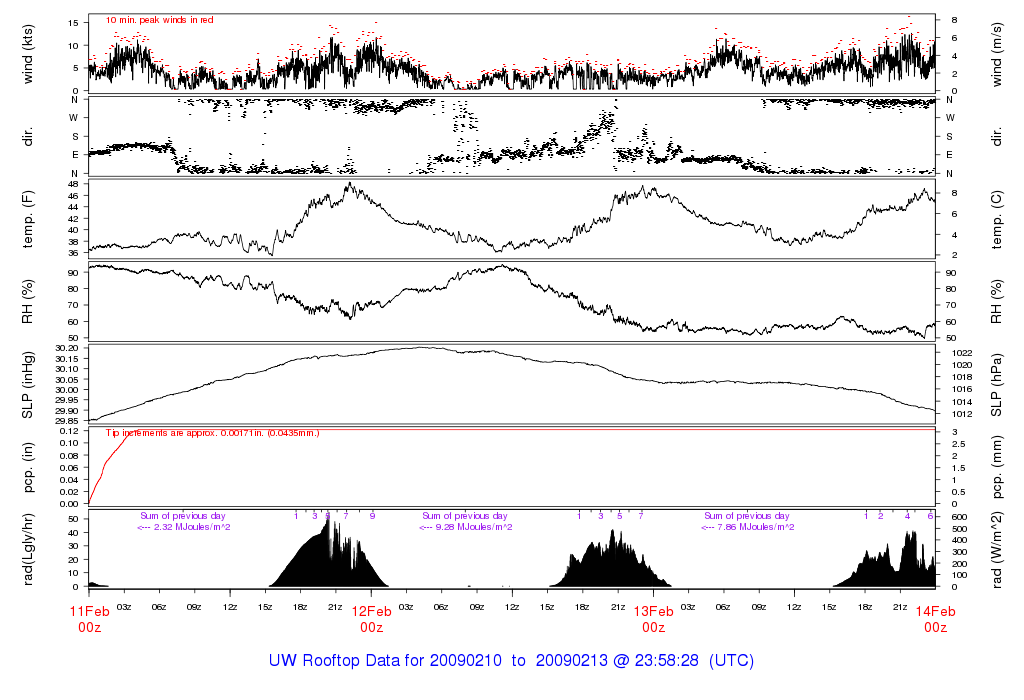Click the 29.85 tick on the SLP axis
The height and width of the screenshot is (700, 1024).
point(67,421)
